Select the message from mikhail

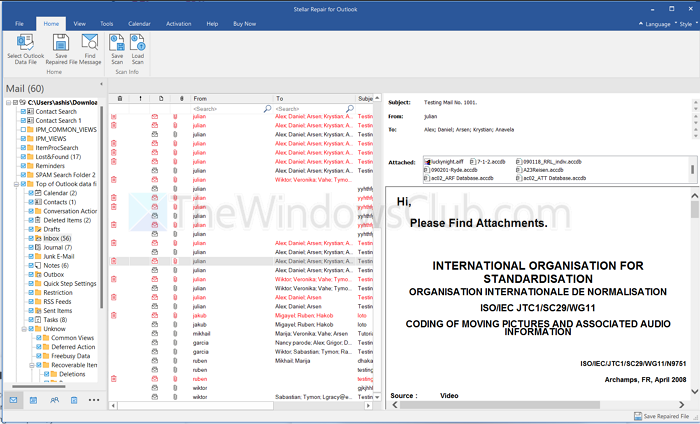pos(241,333)
